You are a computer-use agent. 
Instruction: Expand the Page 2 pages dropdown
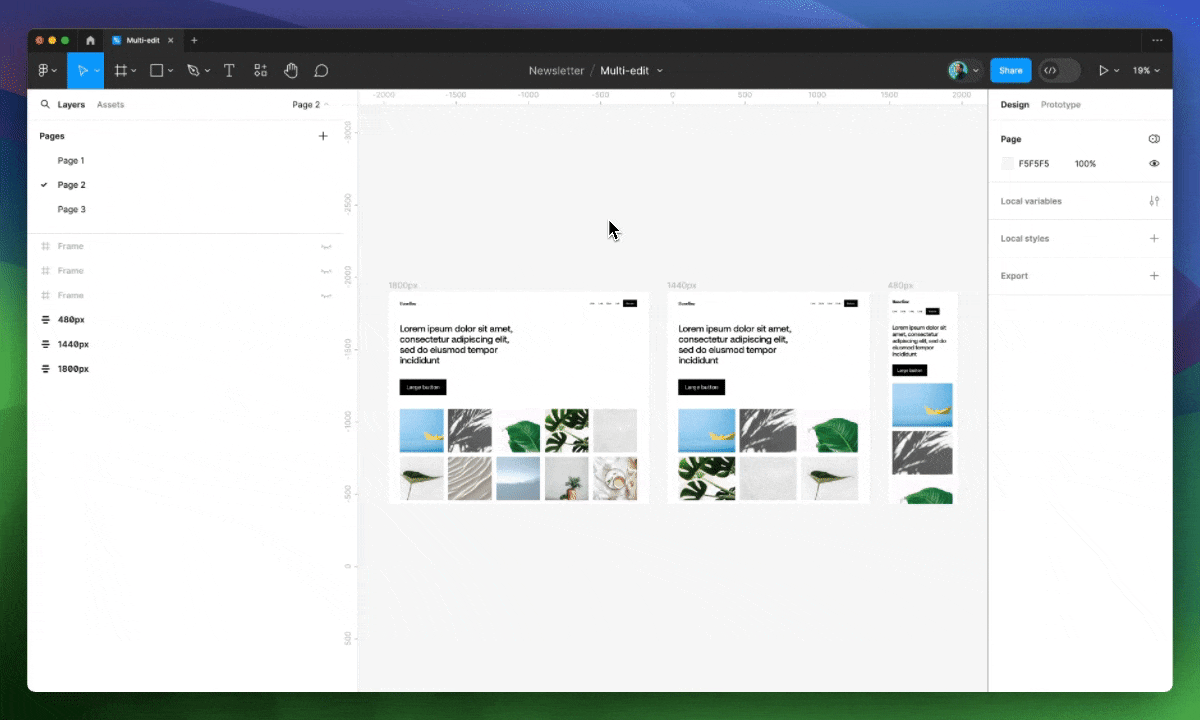tap(310, 104)
